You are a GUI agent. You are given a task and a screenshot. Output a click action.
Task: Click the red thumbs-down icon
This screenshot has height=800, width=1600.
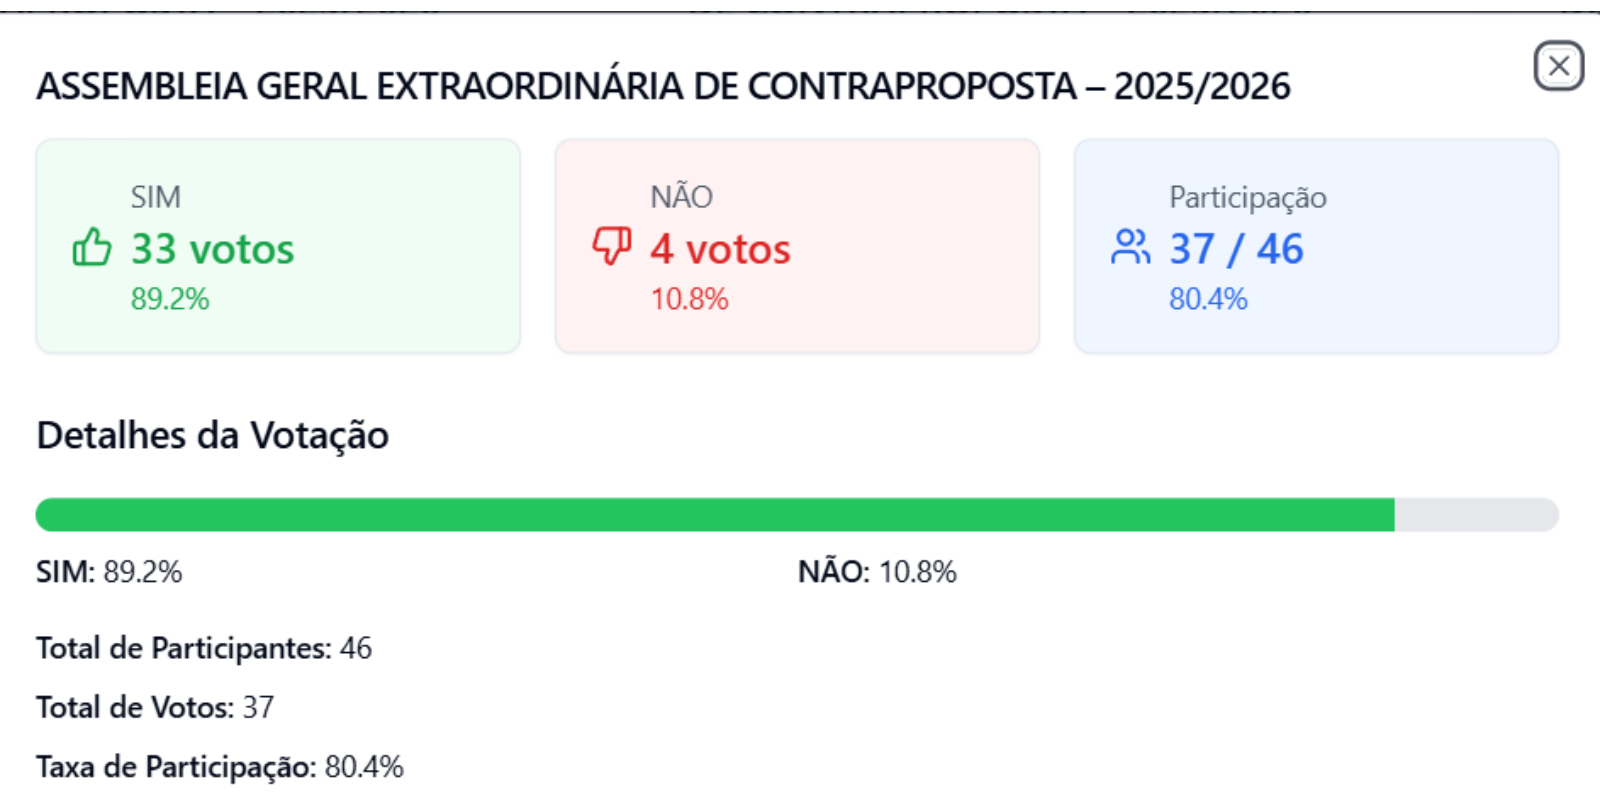[612, 247]
